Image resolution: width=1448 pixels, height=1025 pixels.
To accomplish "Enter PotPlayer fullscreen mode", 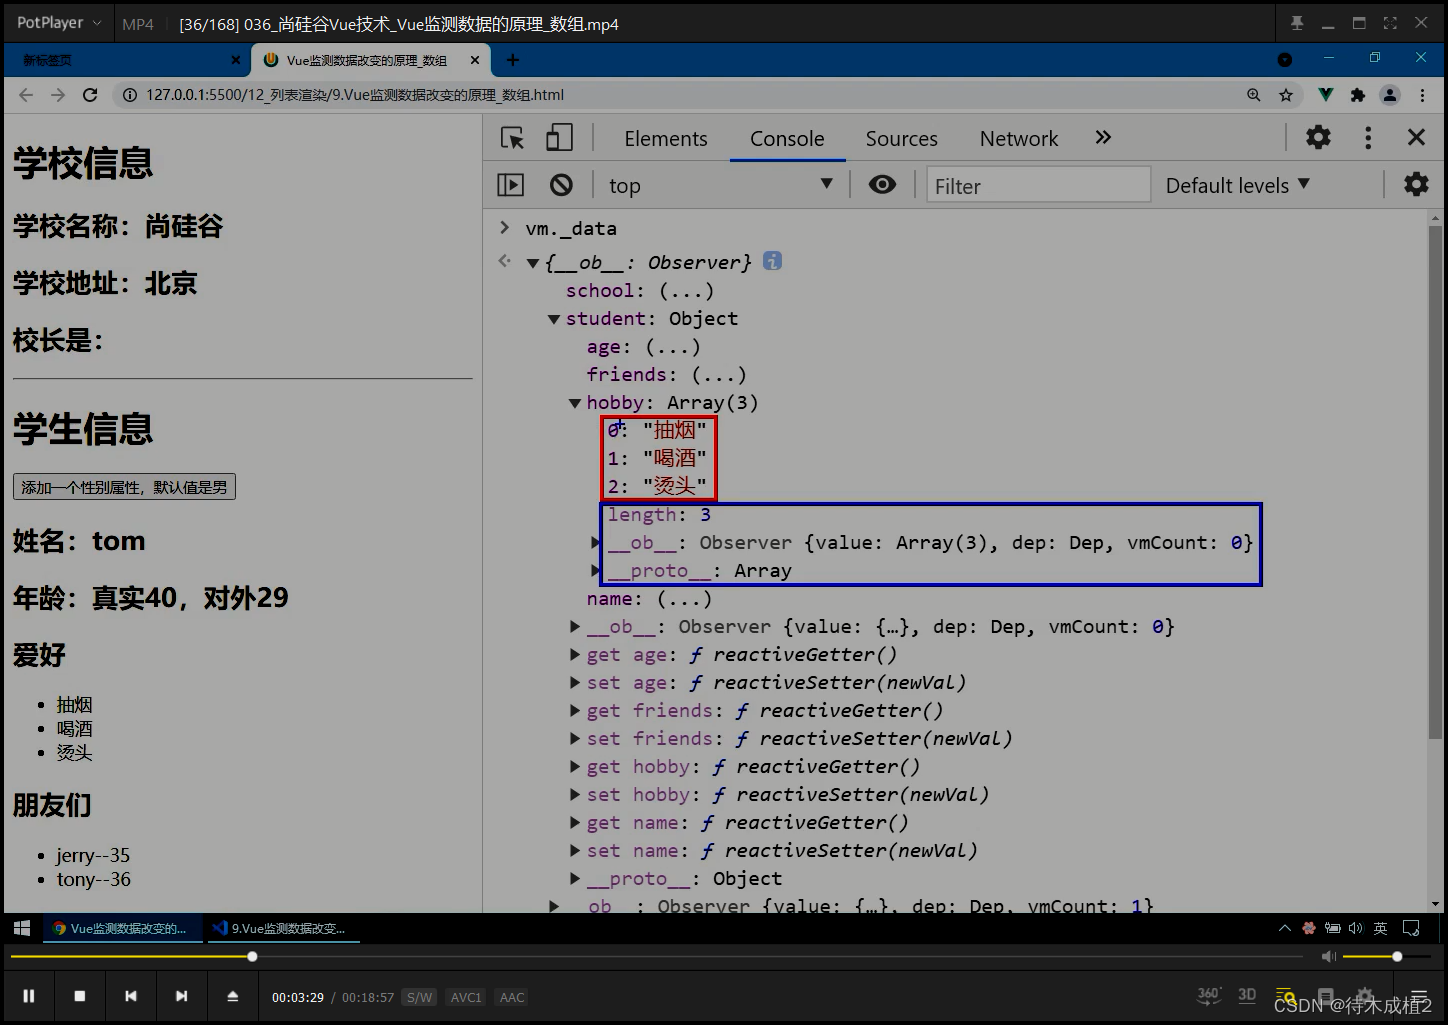I will coord(1390,23).
